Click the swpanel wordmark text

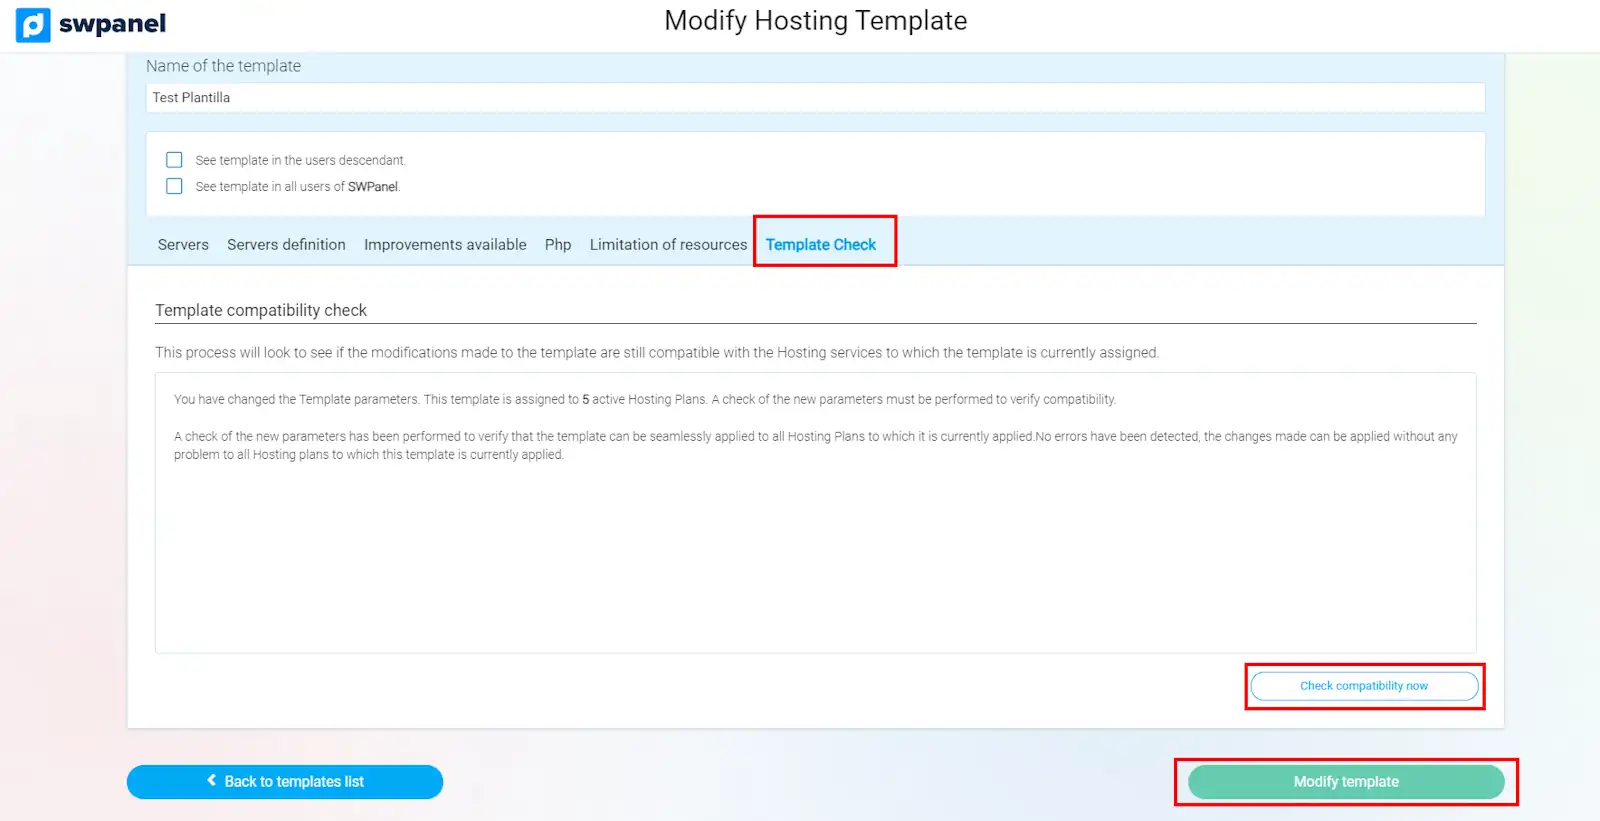point(112,24)
